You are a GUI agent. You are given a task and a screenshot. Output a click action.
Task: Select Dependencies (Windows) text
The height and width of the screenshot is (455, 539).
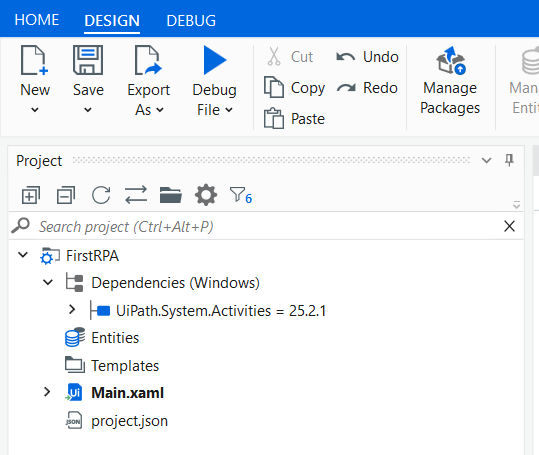(x=175, y=283)
